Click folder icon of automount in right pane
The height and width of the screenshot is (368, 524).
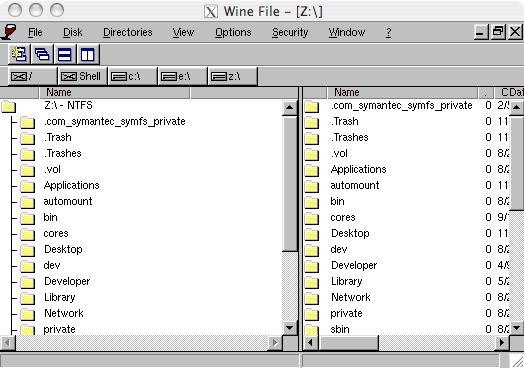(311, 187)
